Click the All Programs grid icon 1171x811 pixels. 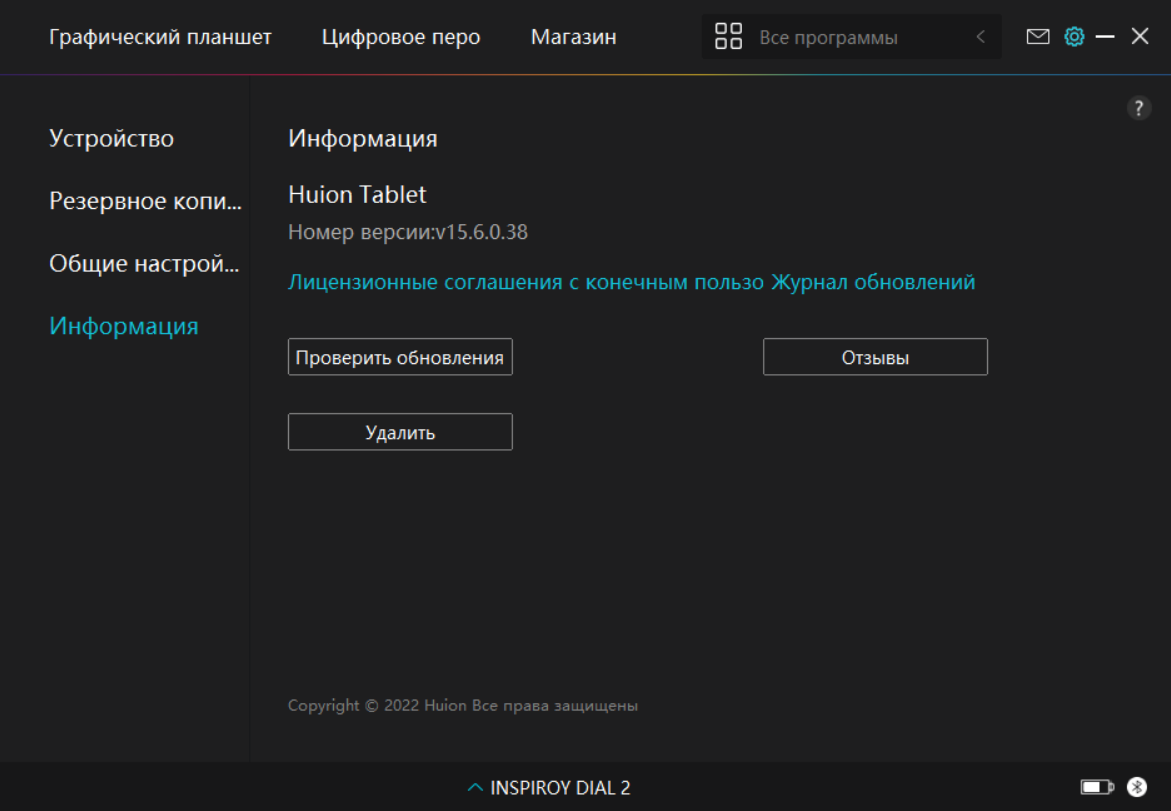[x=728, y=37]
